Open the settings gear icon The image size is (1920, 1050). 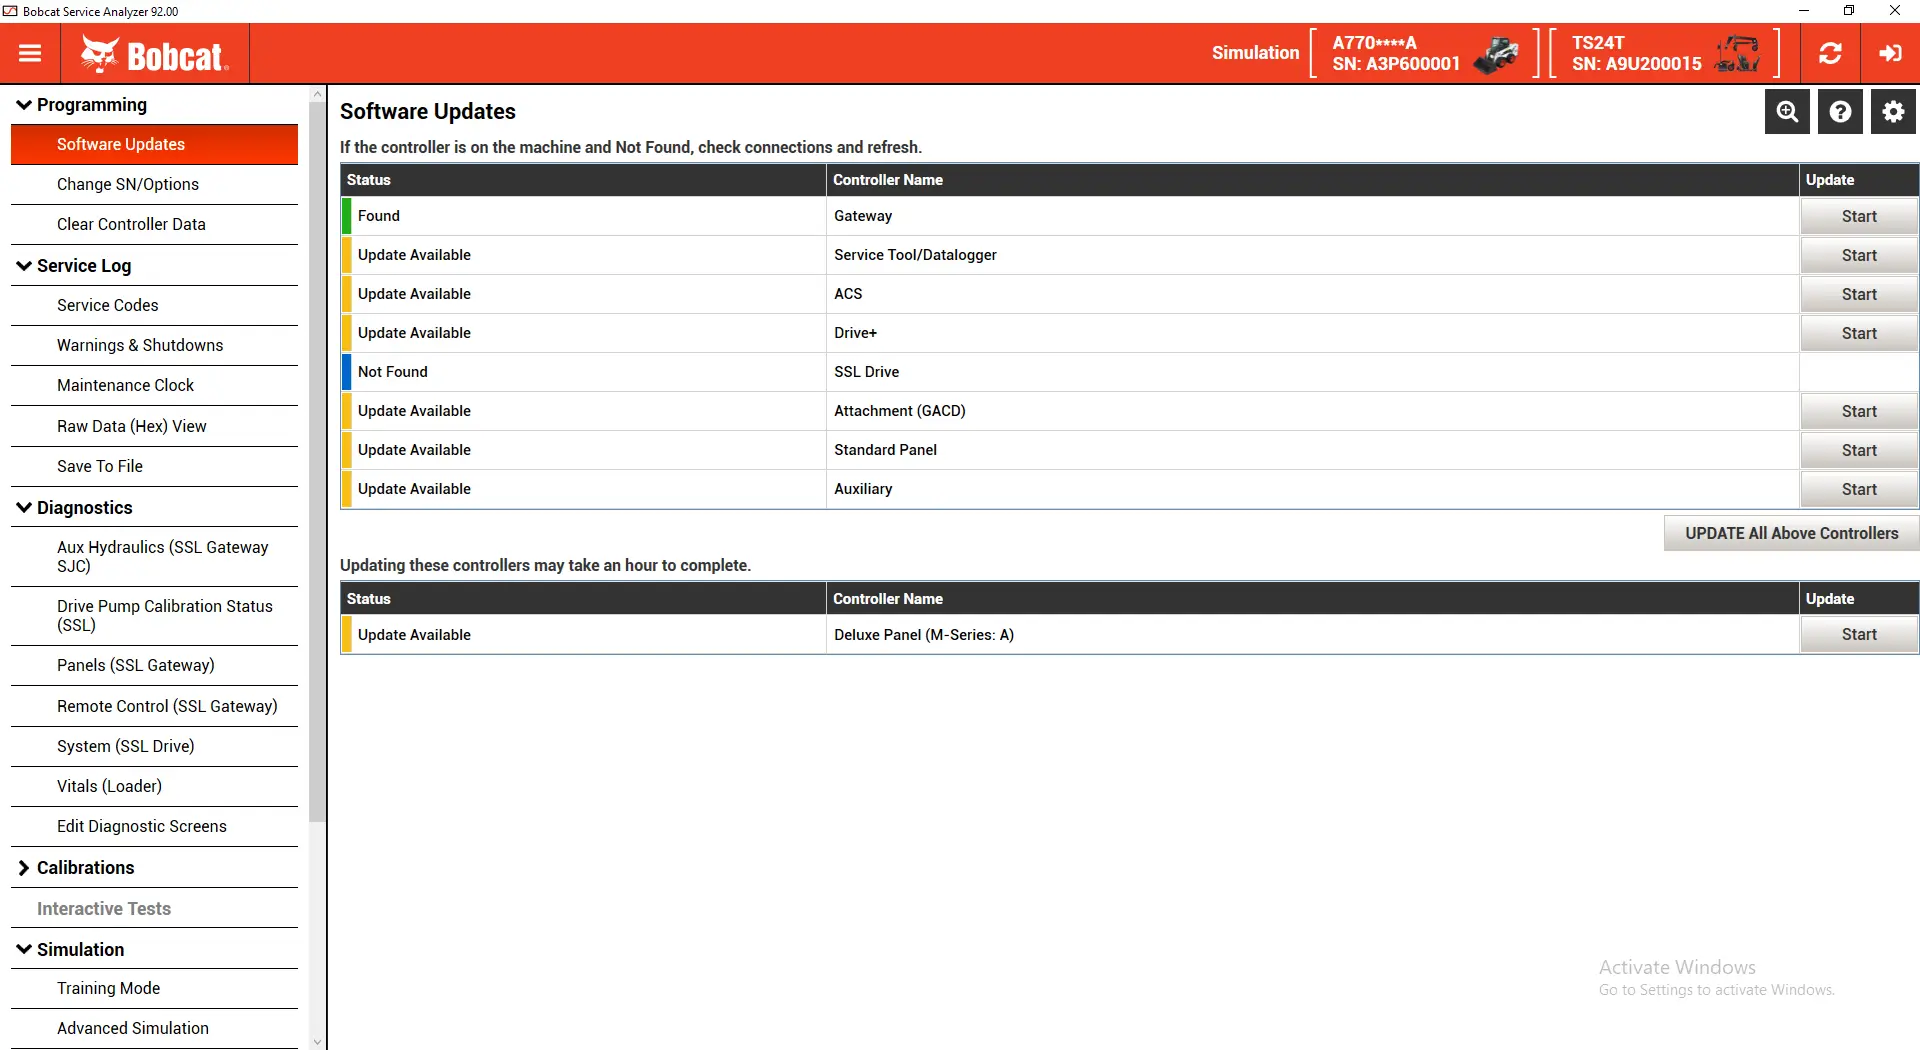[1893, 111]
